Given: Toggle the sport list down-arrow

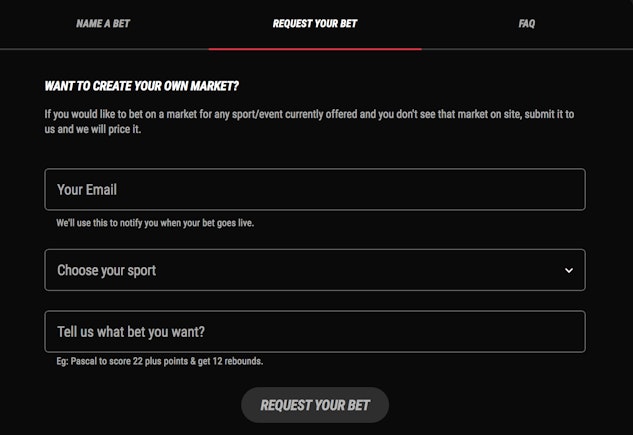Looking at the screenshot, I should pyautogui.click(x=568, y=270).
